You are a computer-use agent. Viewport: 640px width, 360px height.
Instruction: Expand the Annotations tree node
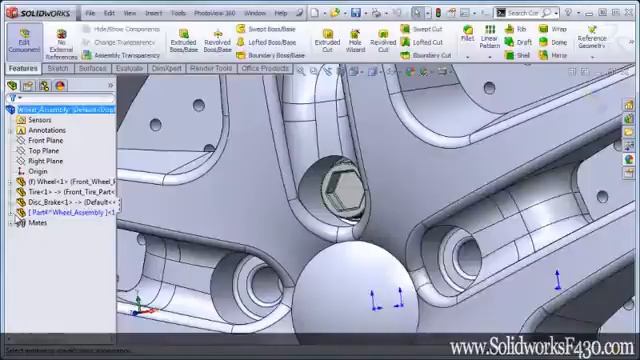pos(10,131)
